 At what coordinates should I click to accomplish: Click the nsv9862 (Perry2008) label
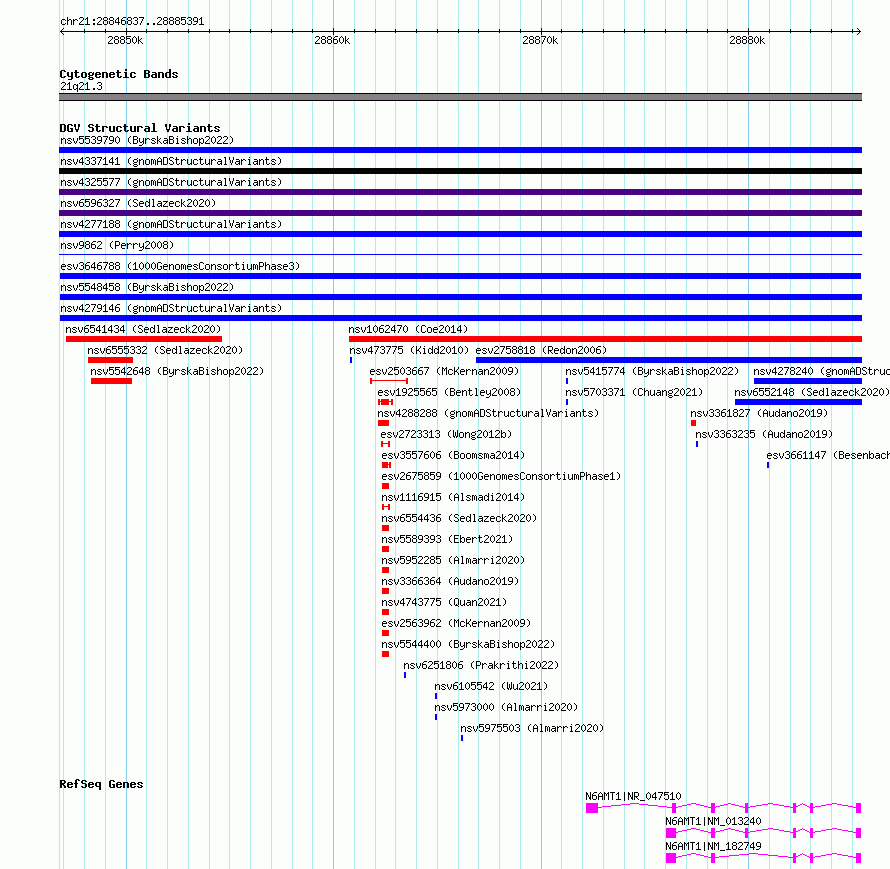click(x=117, y=245)
